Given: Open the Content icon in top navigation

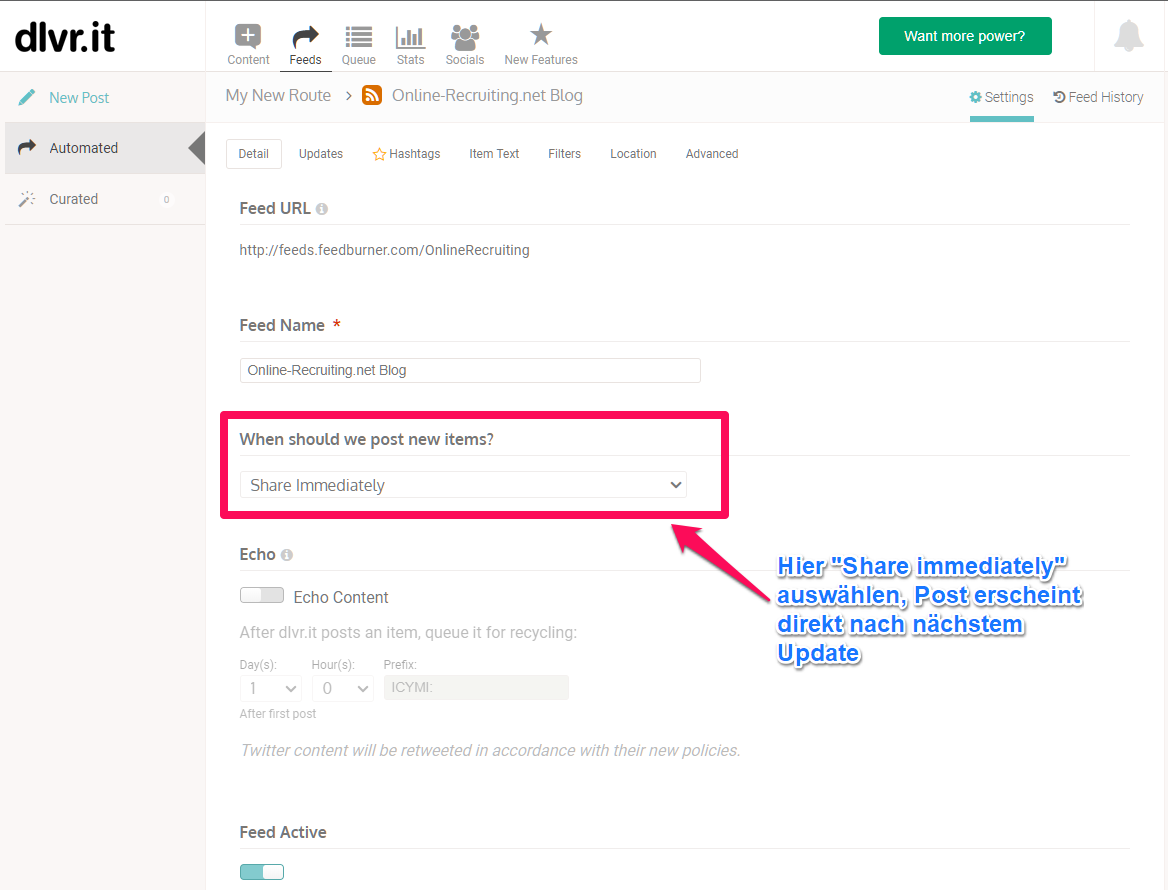Looking at the screenshot, I should tap(248, 38).
